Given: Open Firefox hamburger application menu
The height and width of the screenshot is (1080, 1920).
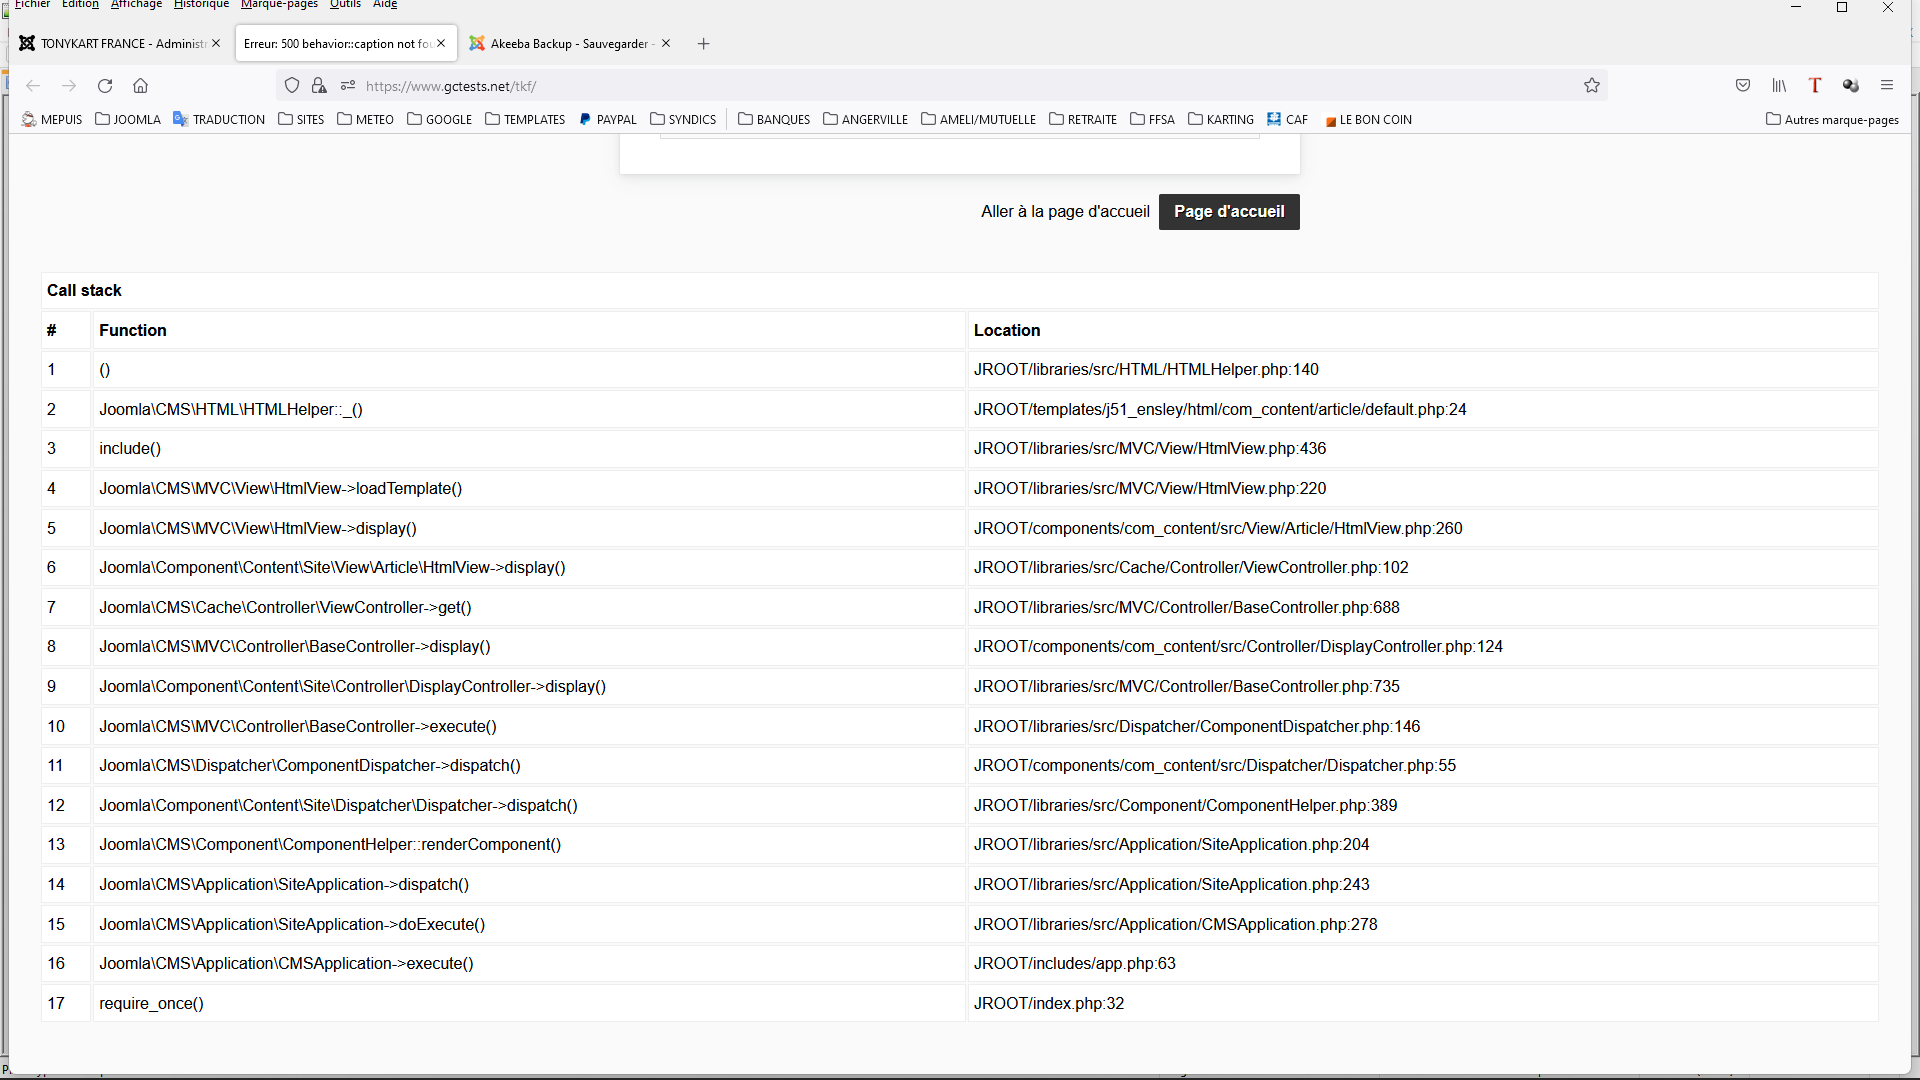Looking at the screenshot, I should 1887,86.
